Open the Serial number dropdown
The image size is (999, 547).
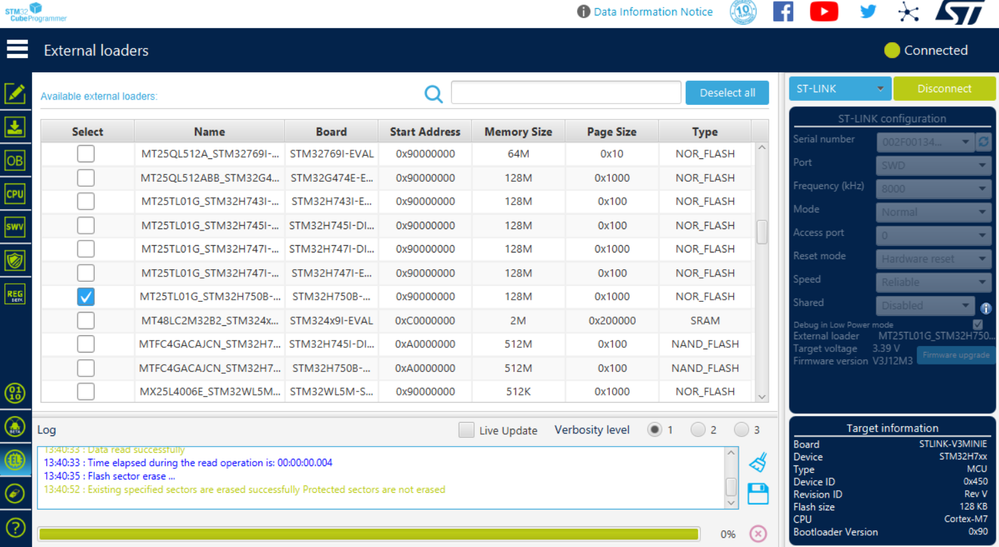pos(925,141)
